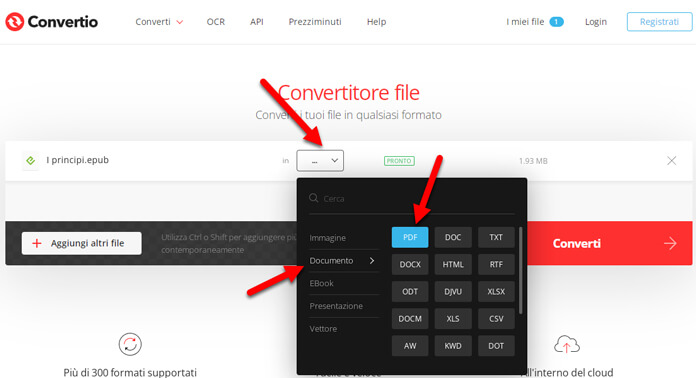Click the I principi.epub file name
The image size is (696, 378).
[x=78, y=160]
